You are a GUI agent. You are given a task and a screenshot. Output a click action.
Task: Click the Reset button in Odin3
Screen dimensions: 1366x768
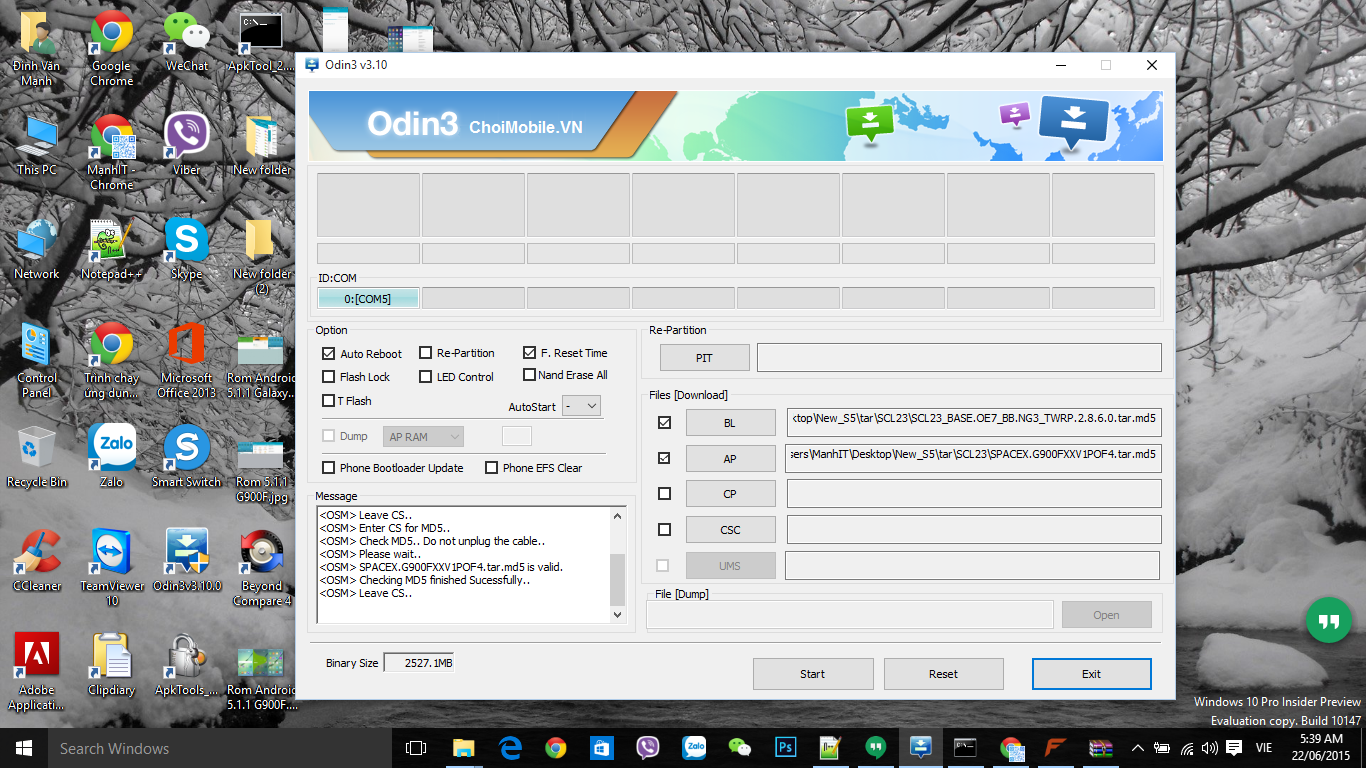[943, 674]
